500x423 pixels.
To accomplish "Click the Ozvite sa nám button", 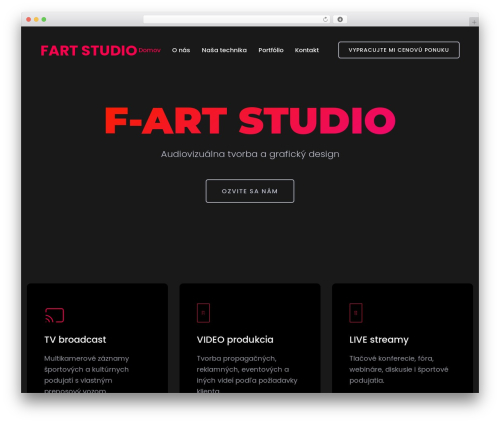I will pos(250,191).
